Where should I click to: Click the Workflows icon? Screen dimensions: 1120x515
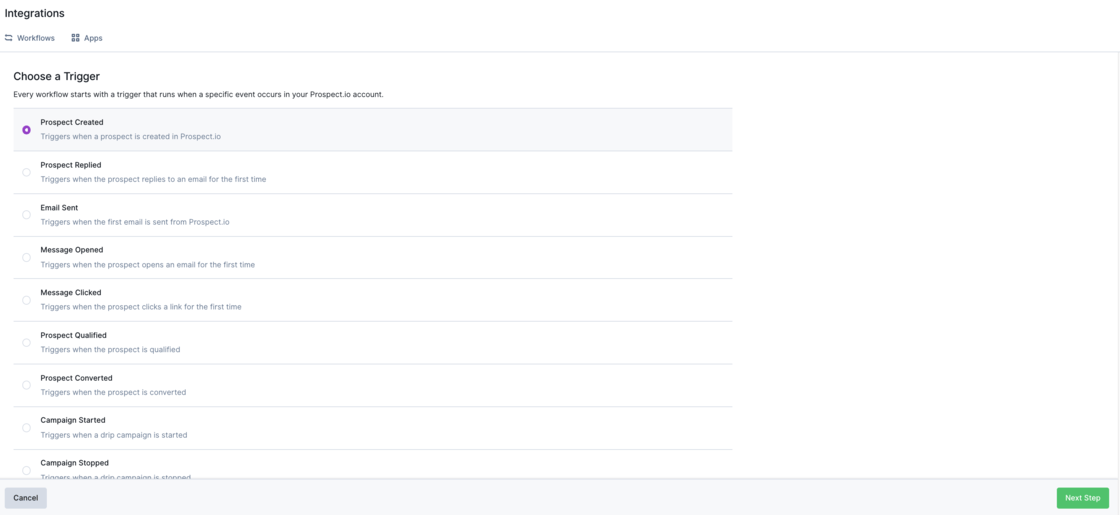coord(9,38)
